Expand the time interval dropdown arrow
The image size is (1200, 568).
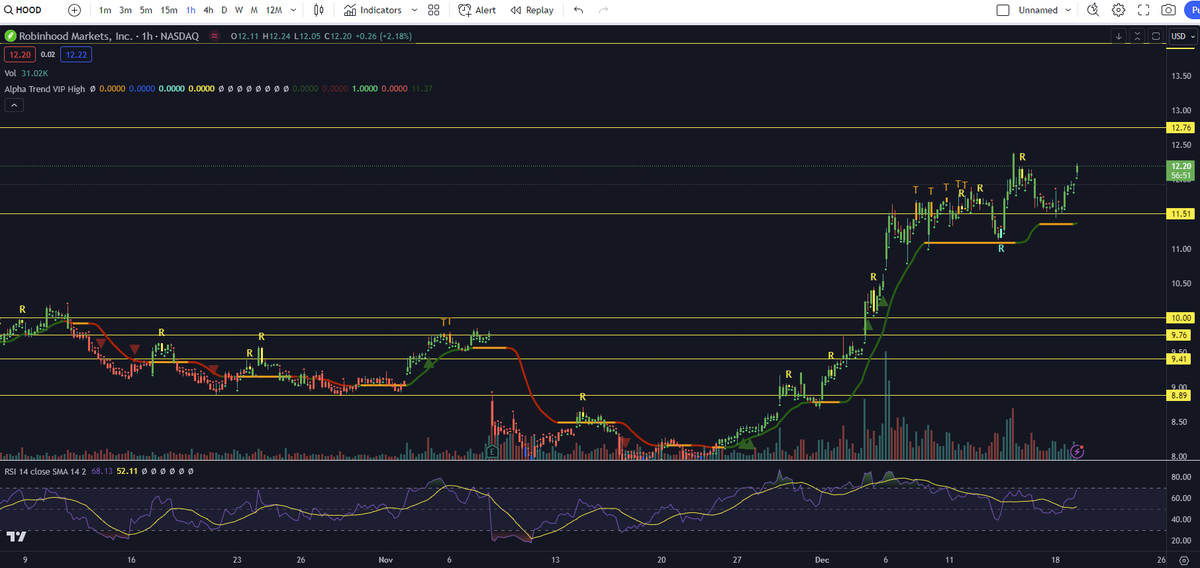[x=292, y=10]
